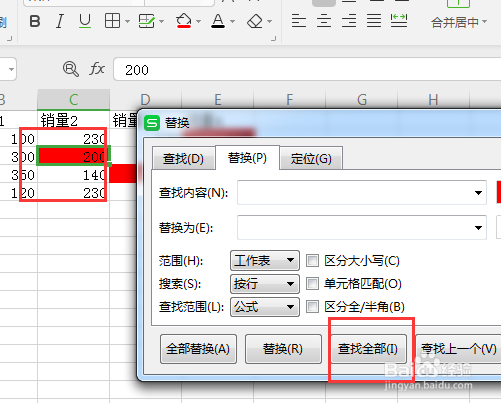Click the formula bar showing 200
501x403 pixels.
click(x=307, y=69)
